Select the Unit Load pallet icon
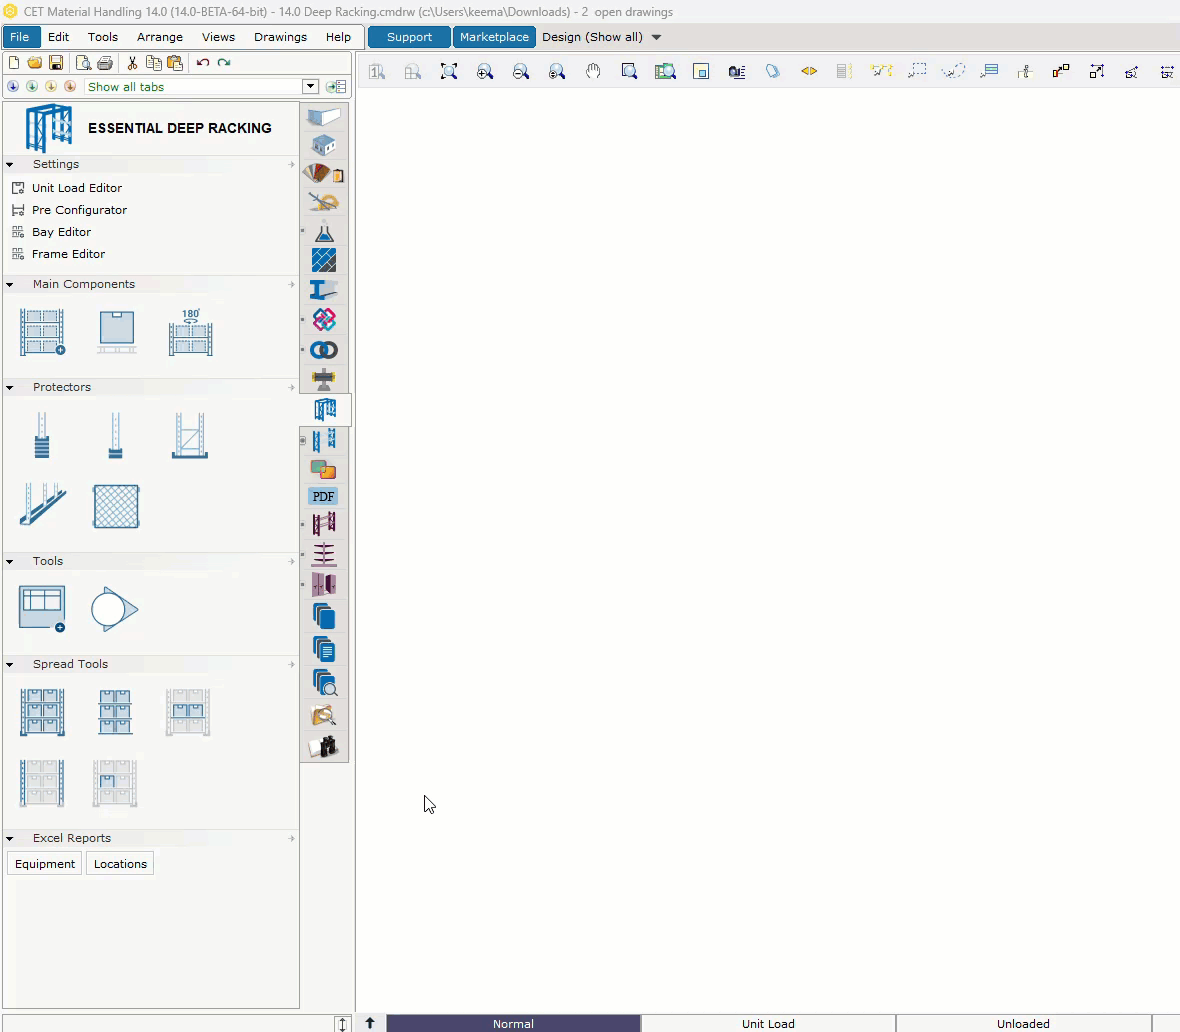This screenshot has width=1180, height=1032. click(117, 332)
